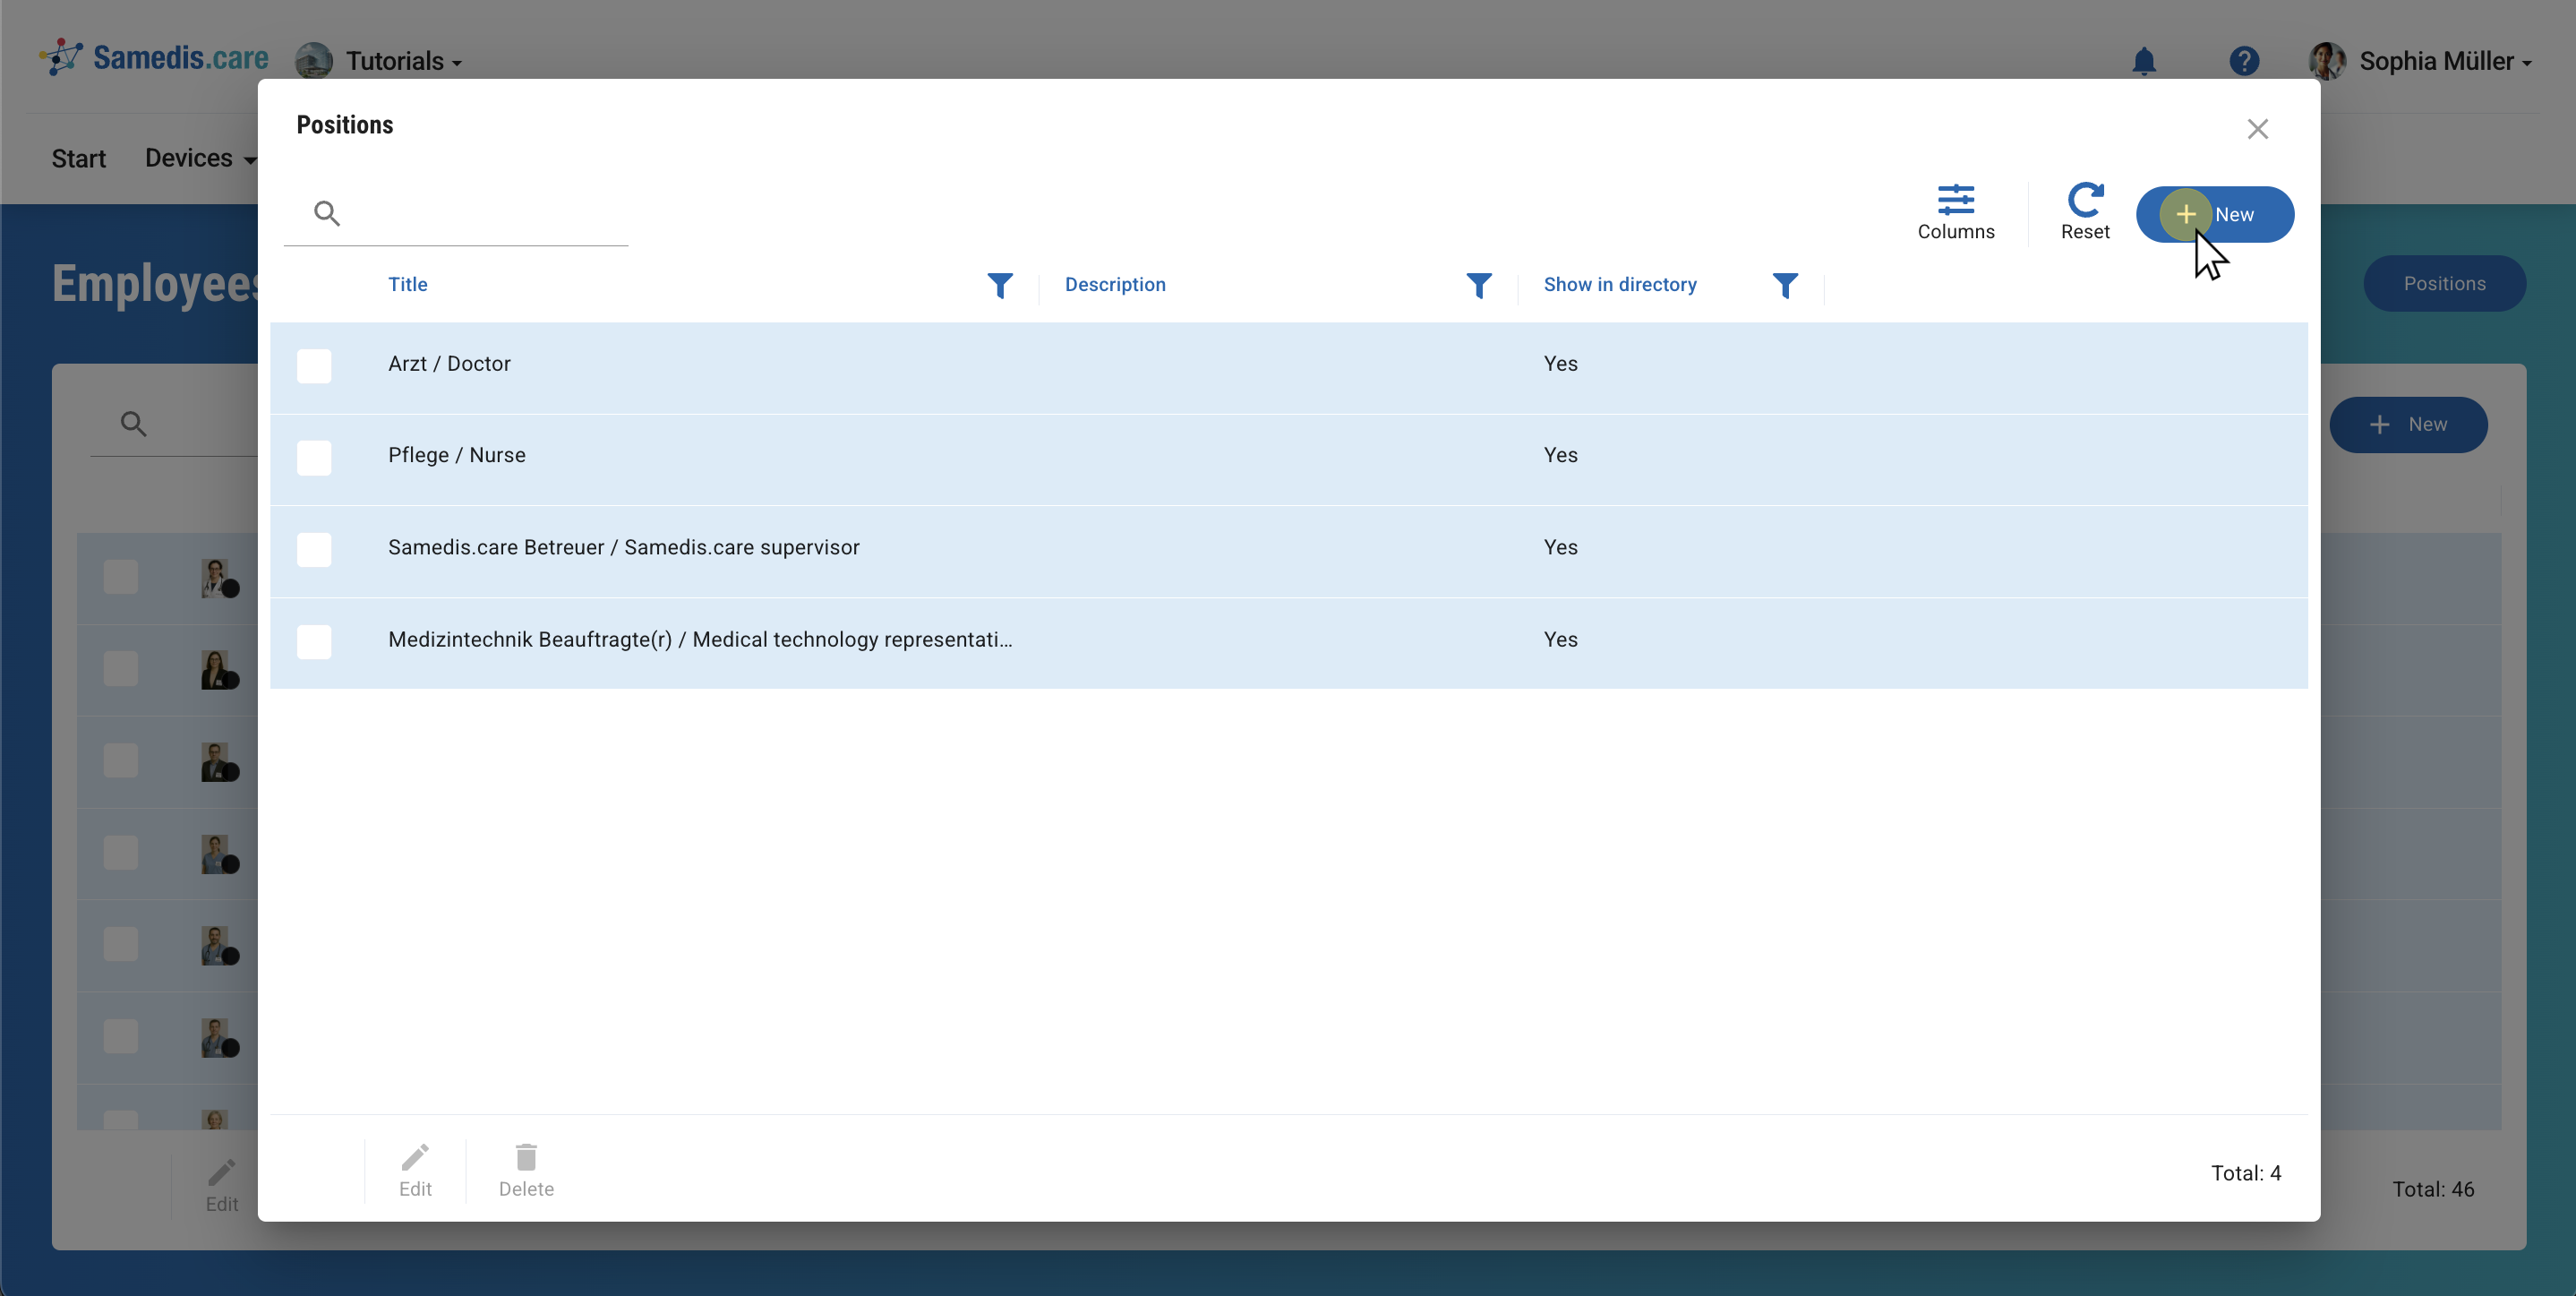Open the help question mark icon
2576x1296 pixels.
2243,61
